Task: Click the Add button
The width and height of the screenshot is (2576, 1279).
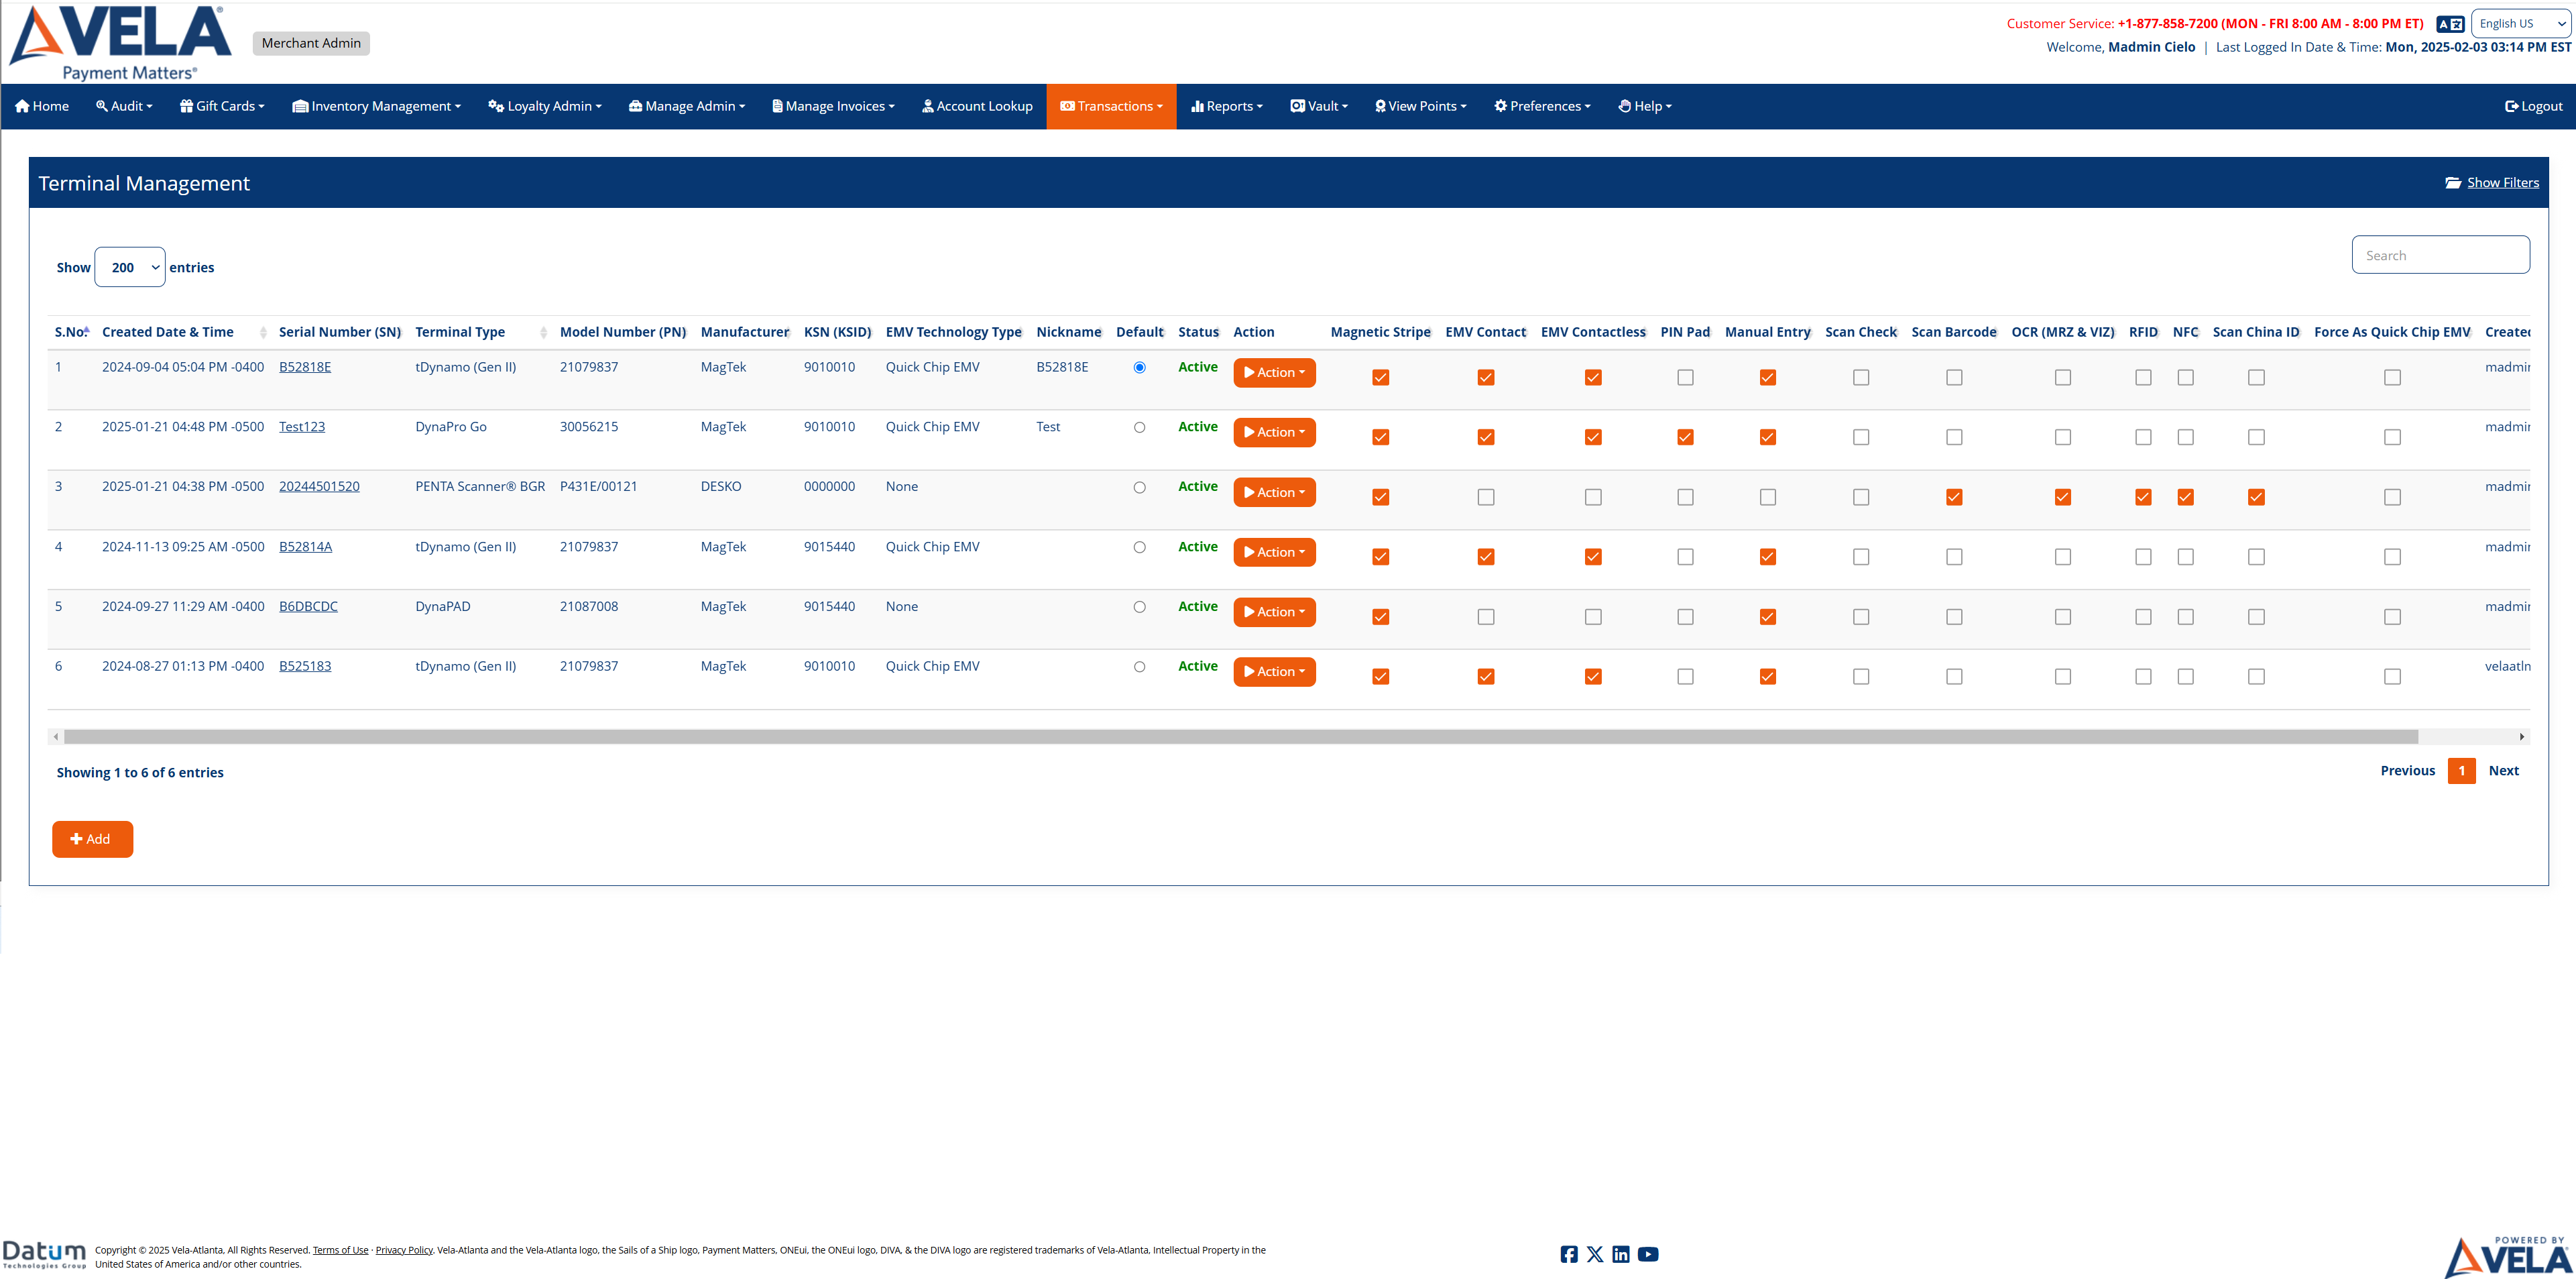Action: click(x=92, y=839)
